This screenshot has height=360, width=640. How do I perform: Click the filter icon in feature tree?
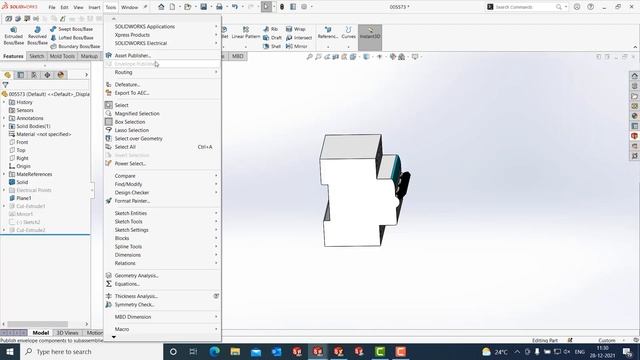pos(5,84)
